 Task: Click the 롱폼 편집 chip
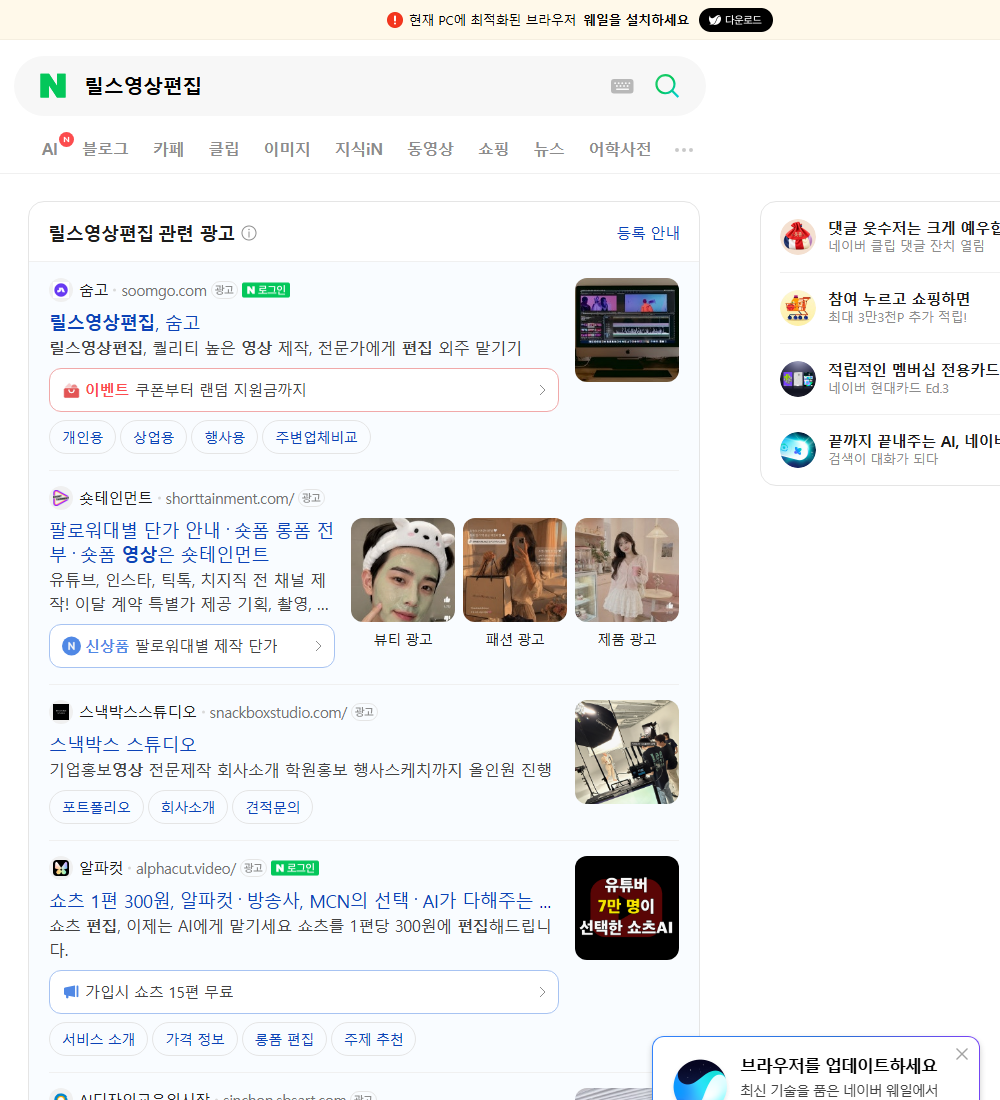tap(284, 1039)
